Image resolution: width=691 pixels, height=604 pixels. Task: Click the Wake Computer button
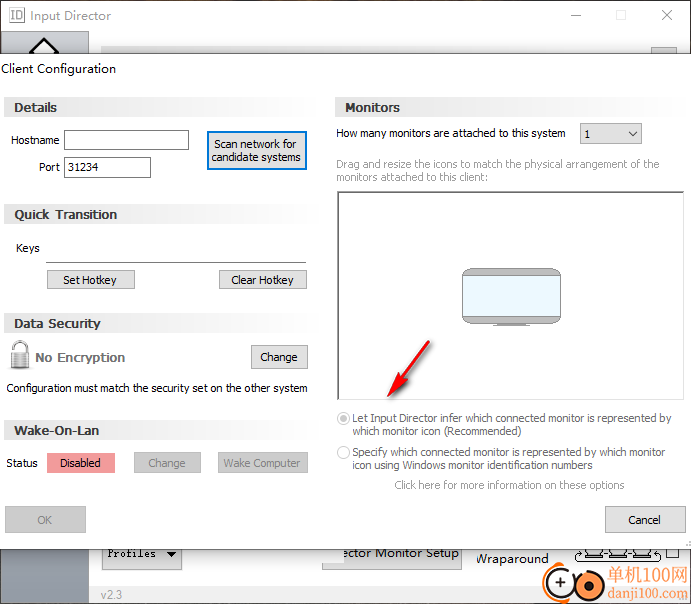click(x=263, y=463)
